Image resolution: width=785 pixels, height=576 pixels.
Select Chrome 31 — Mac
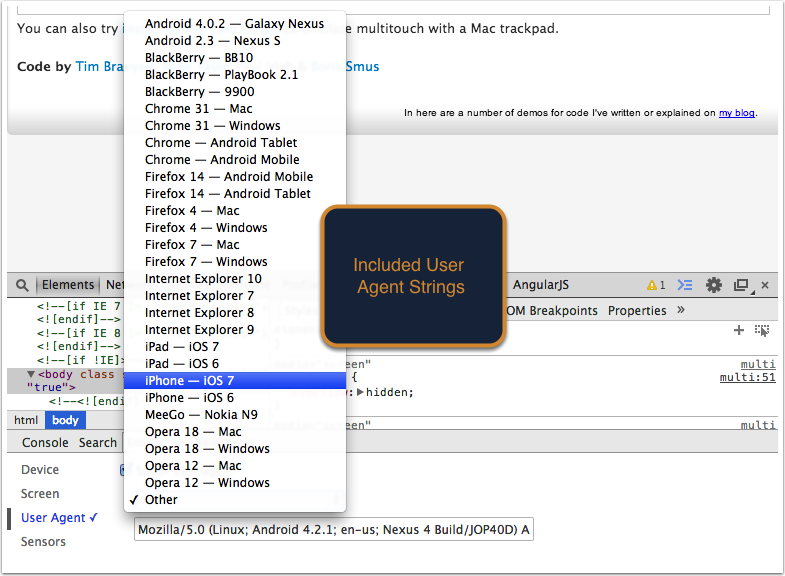click(x=234, y=109)
